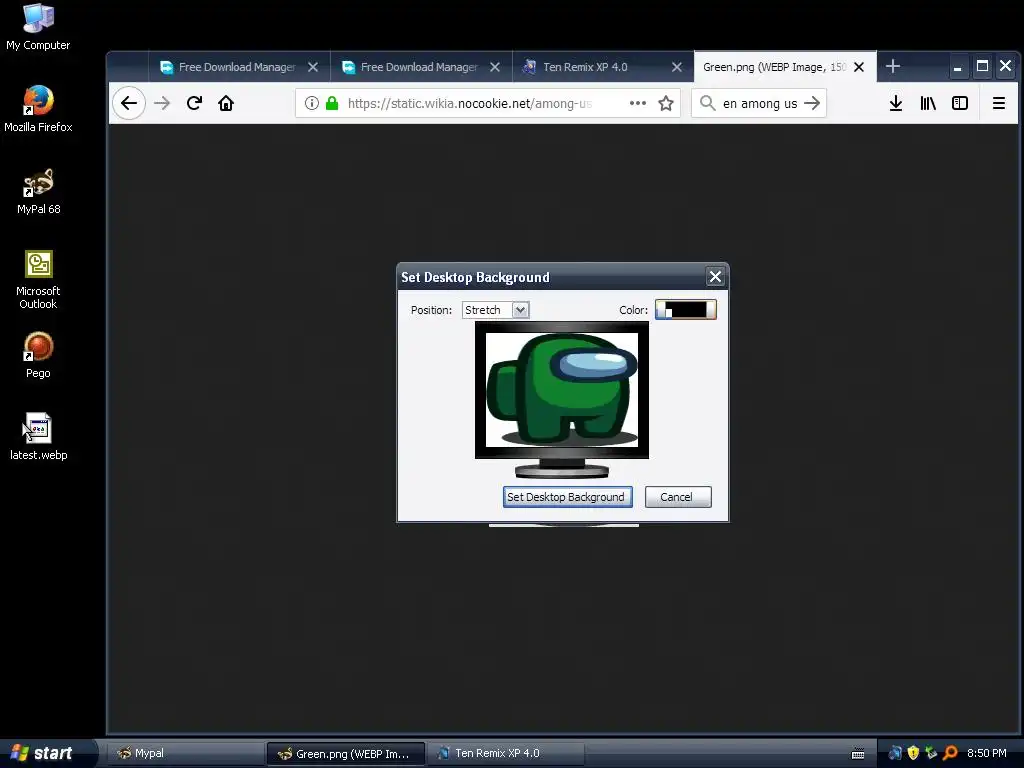Switch to Green.png taskbar button

coord(345,753)
